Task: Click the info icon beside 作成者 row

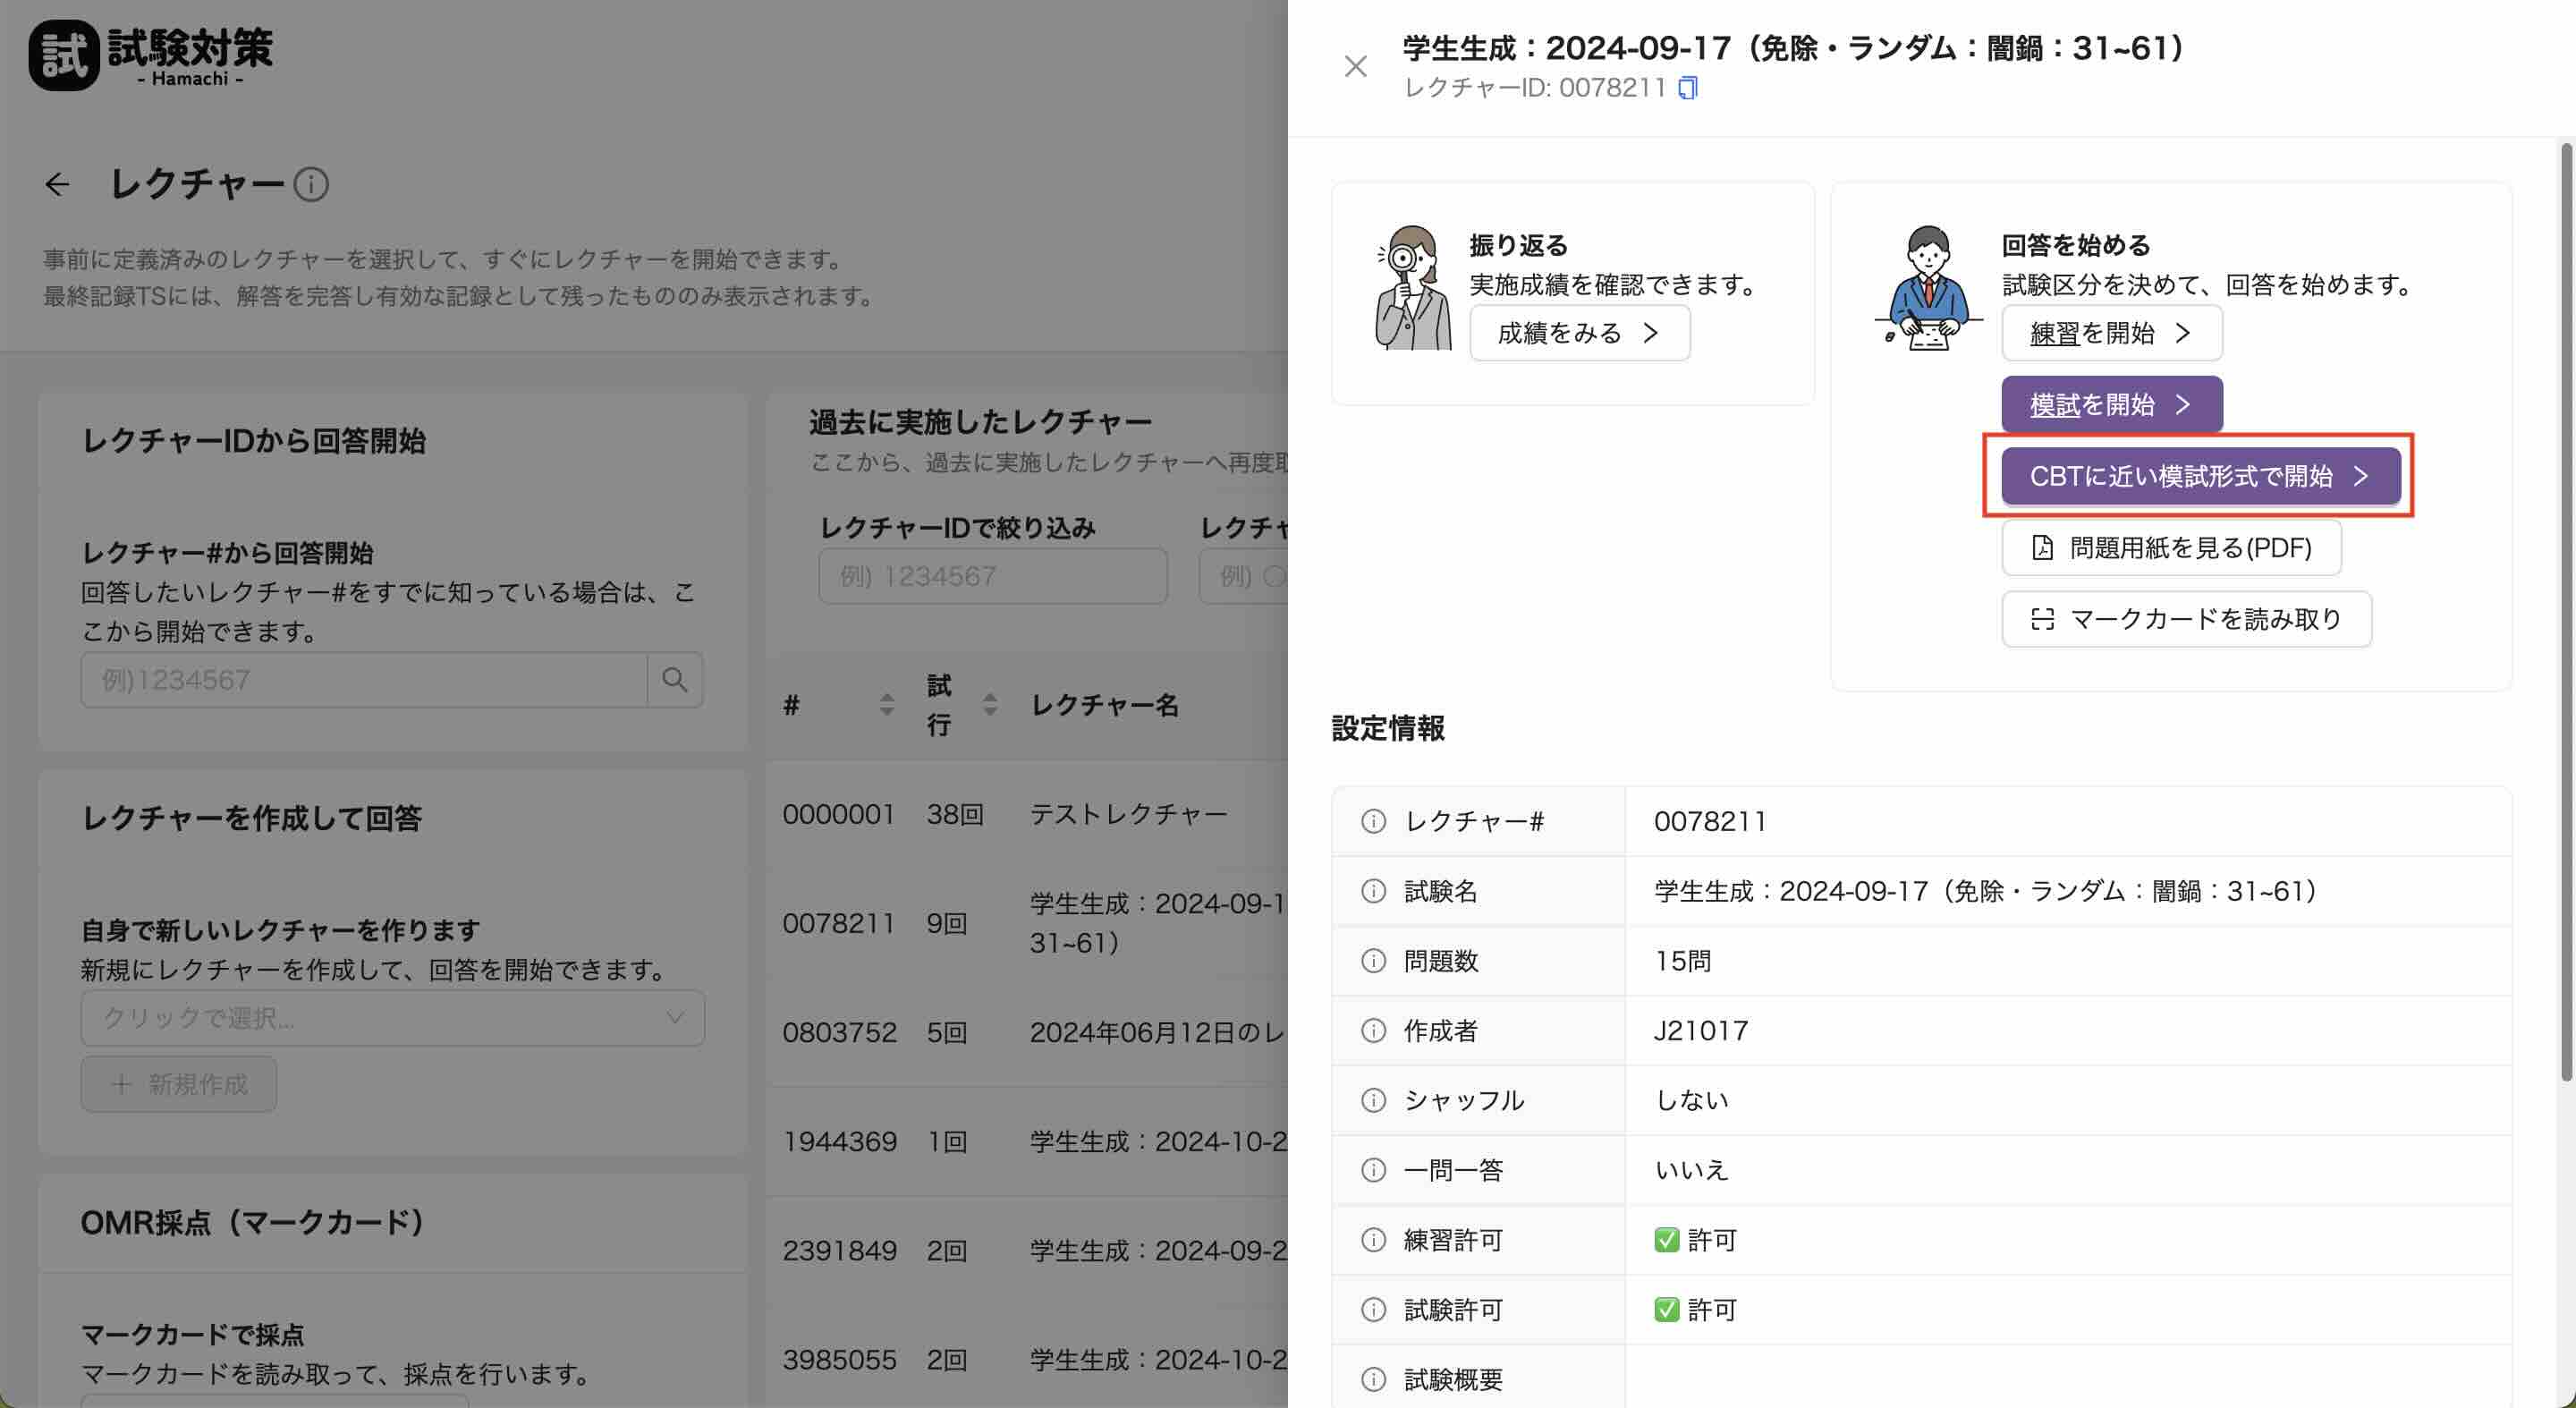Action: coord(1373,1031)
